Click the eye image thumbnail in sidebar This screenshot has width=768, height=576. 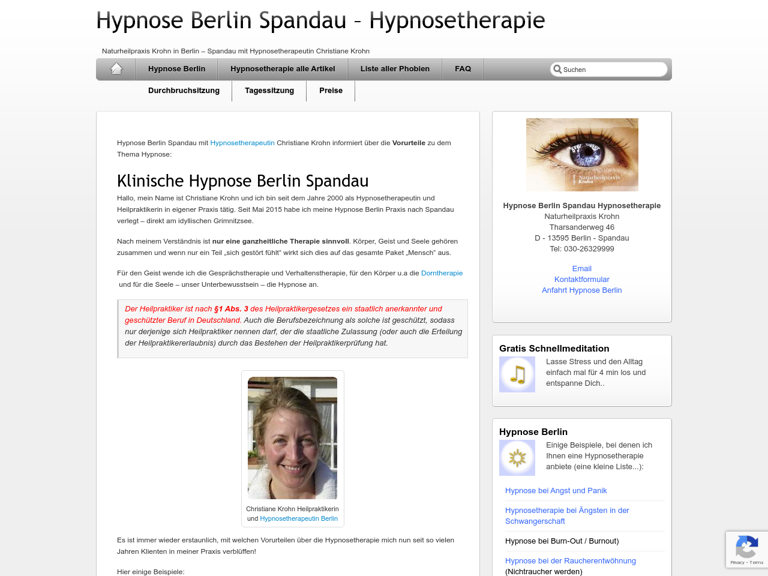[x=582, y=155]
